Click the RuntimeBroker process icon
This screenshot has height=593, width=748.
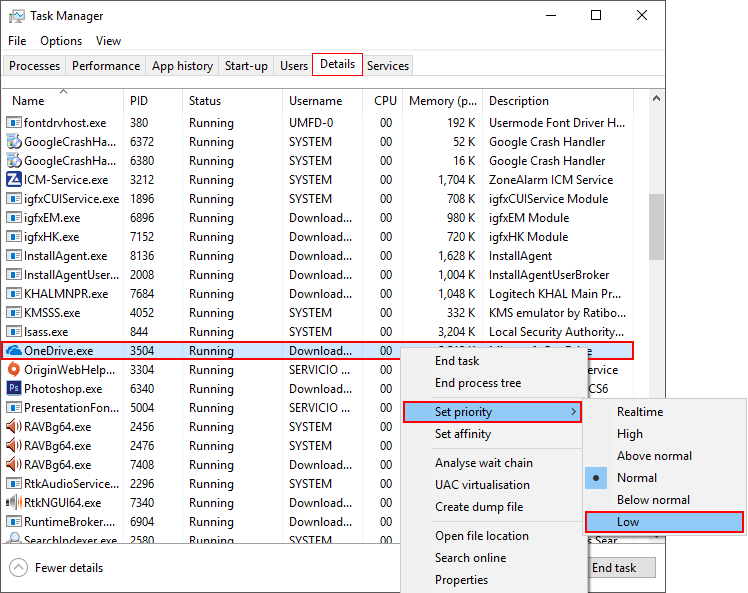(14, 521)
